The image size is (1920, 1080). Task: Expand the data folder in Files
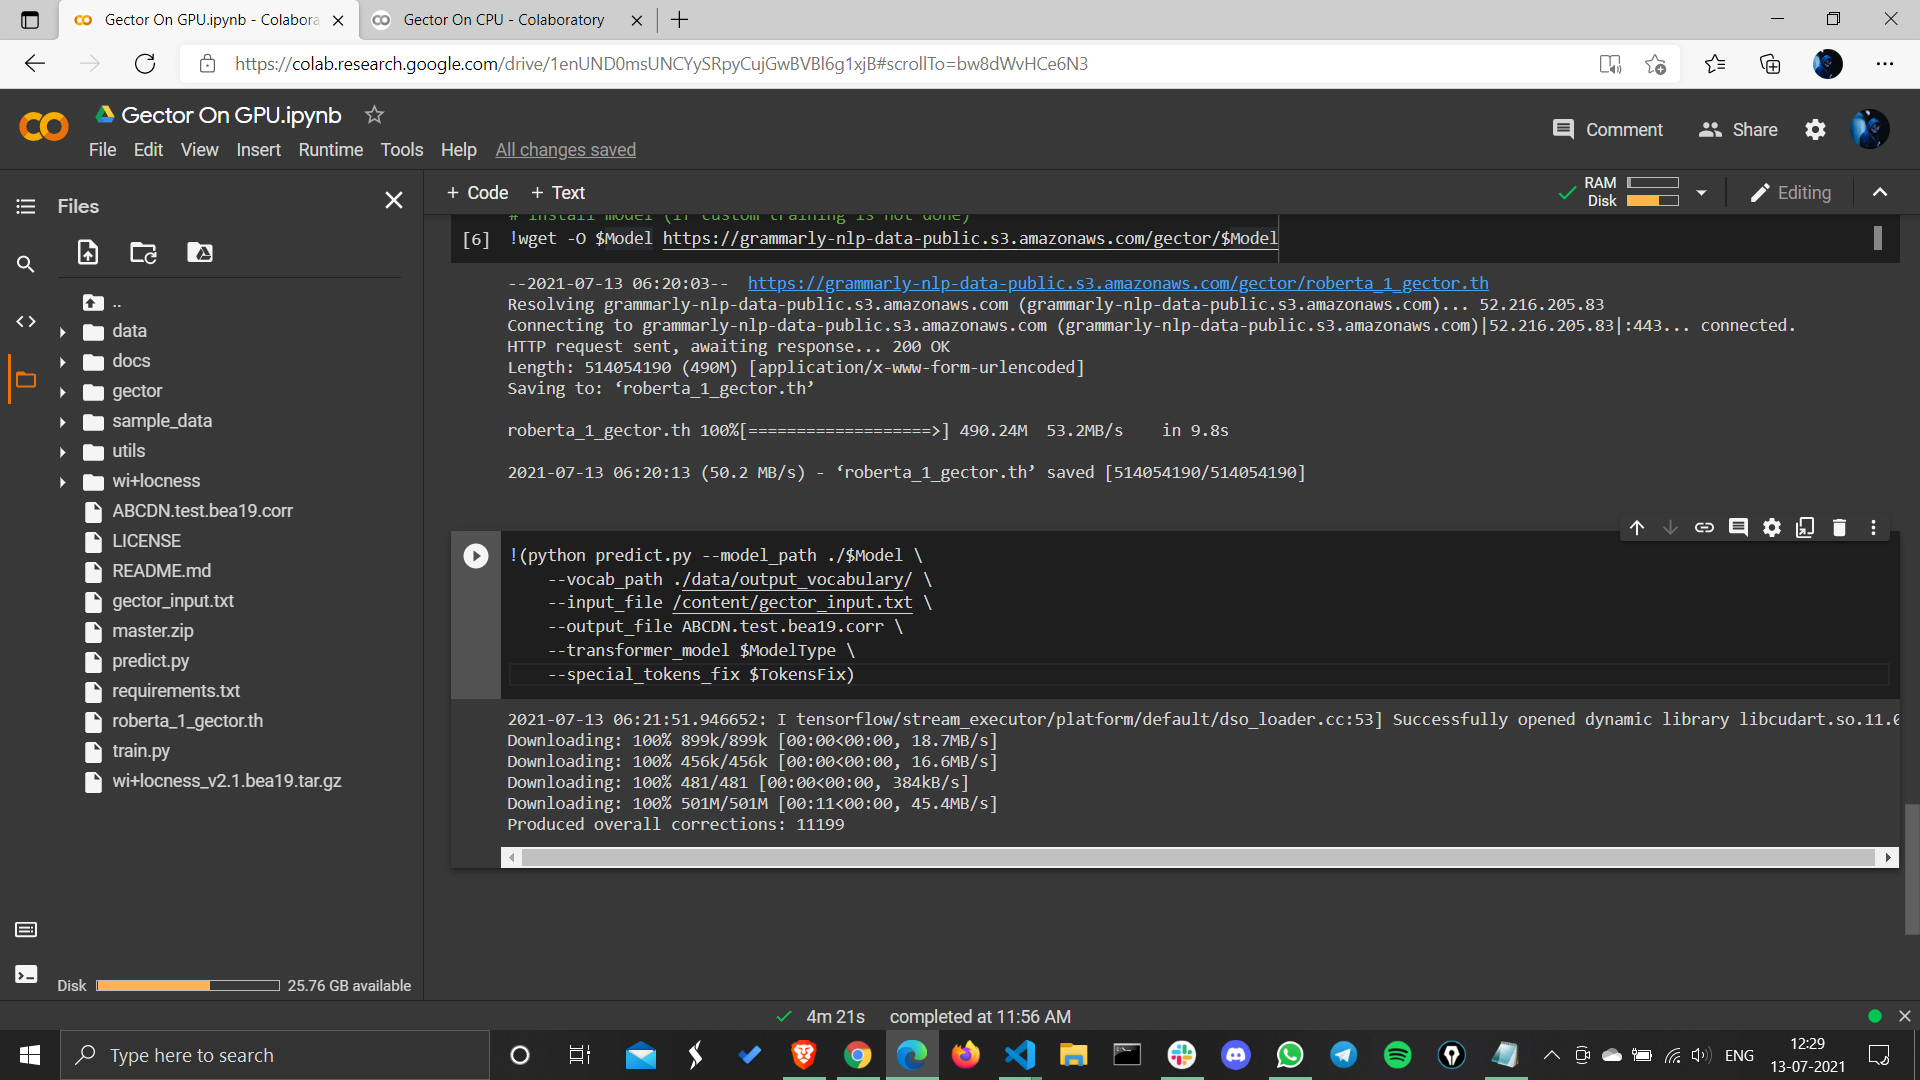tap(63, 331)
